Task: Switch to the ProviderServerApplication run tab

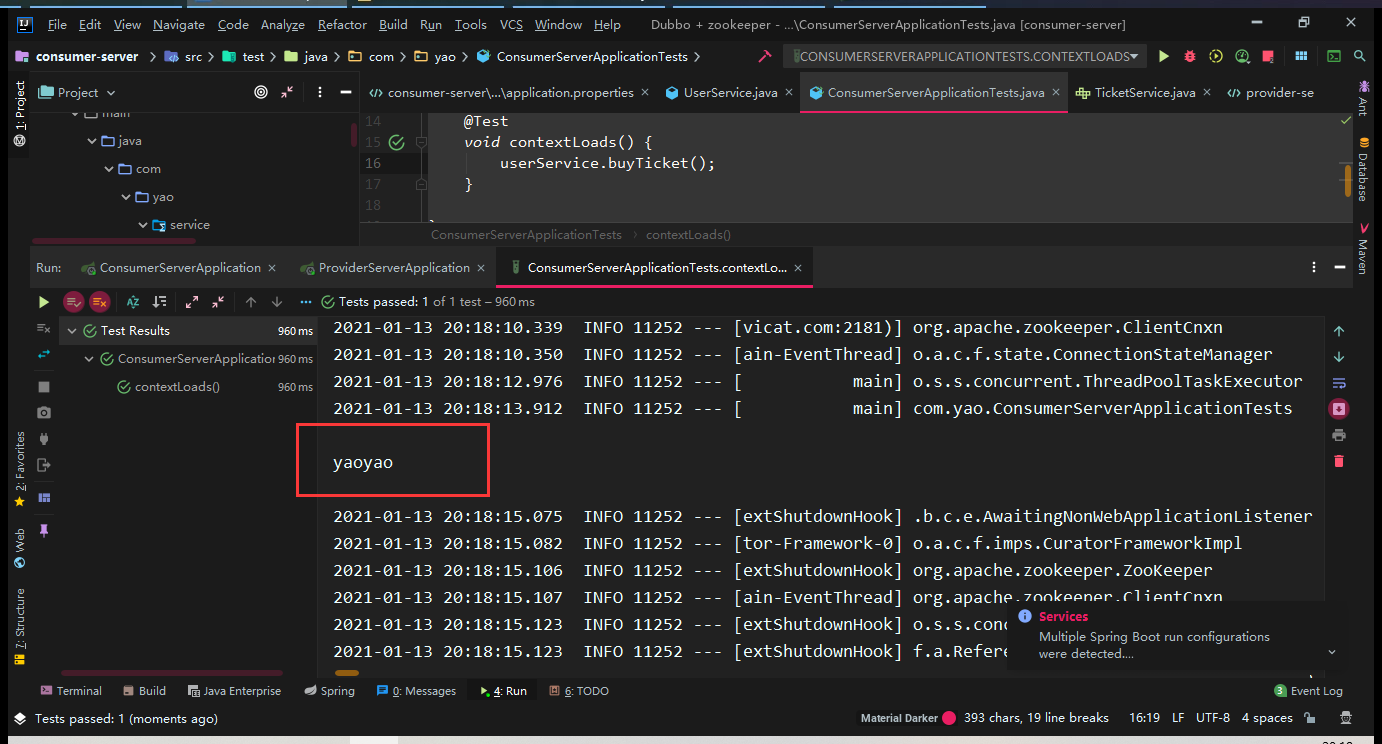Action: point(394,268)
